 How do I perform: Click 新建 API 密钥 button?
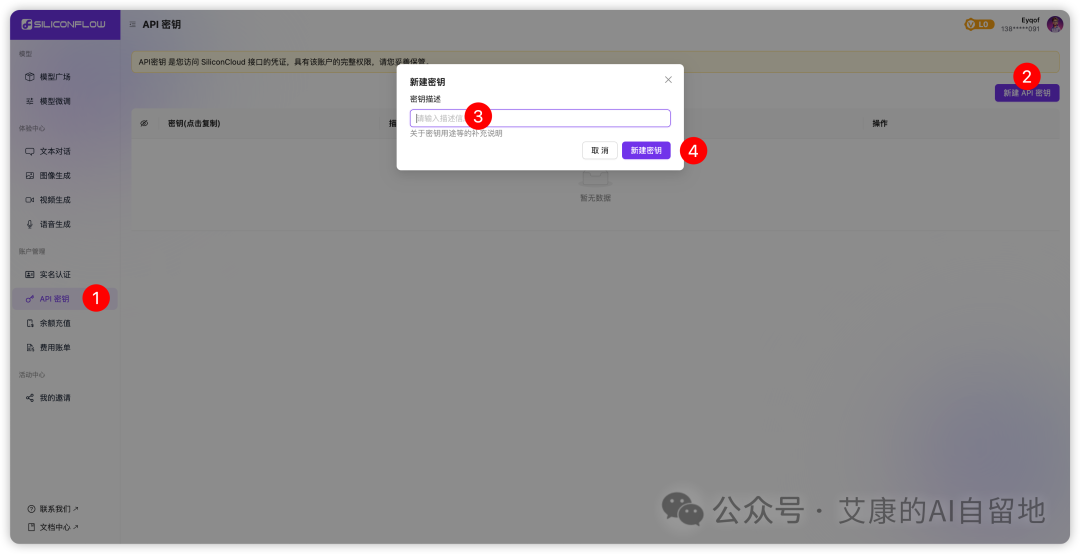1027,93
